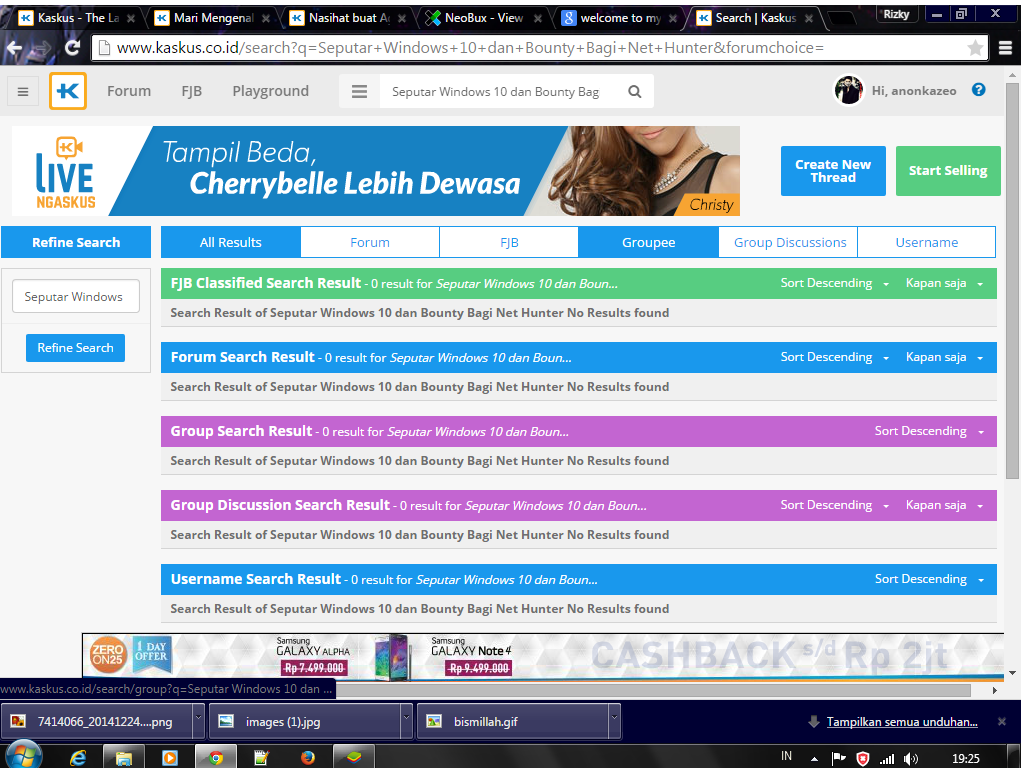
Task: Click the Start Selling button
Action: [948, 171]
